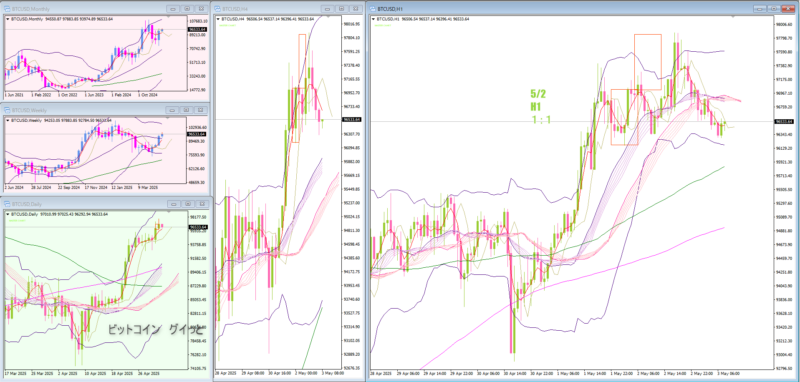Open the black triangle menu in Weekly chart header

(x=7, y=120)
